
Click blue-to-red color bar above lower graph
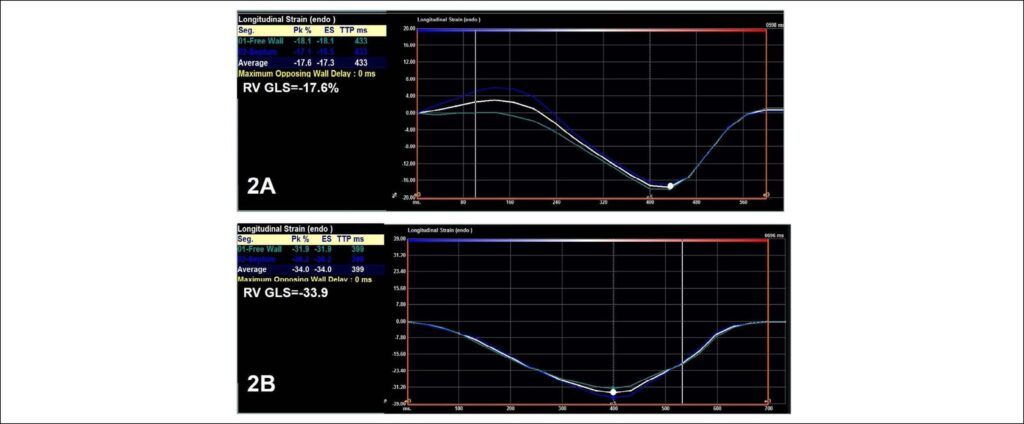pyautogui.click(x=590, y=240)
